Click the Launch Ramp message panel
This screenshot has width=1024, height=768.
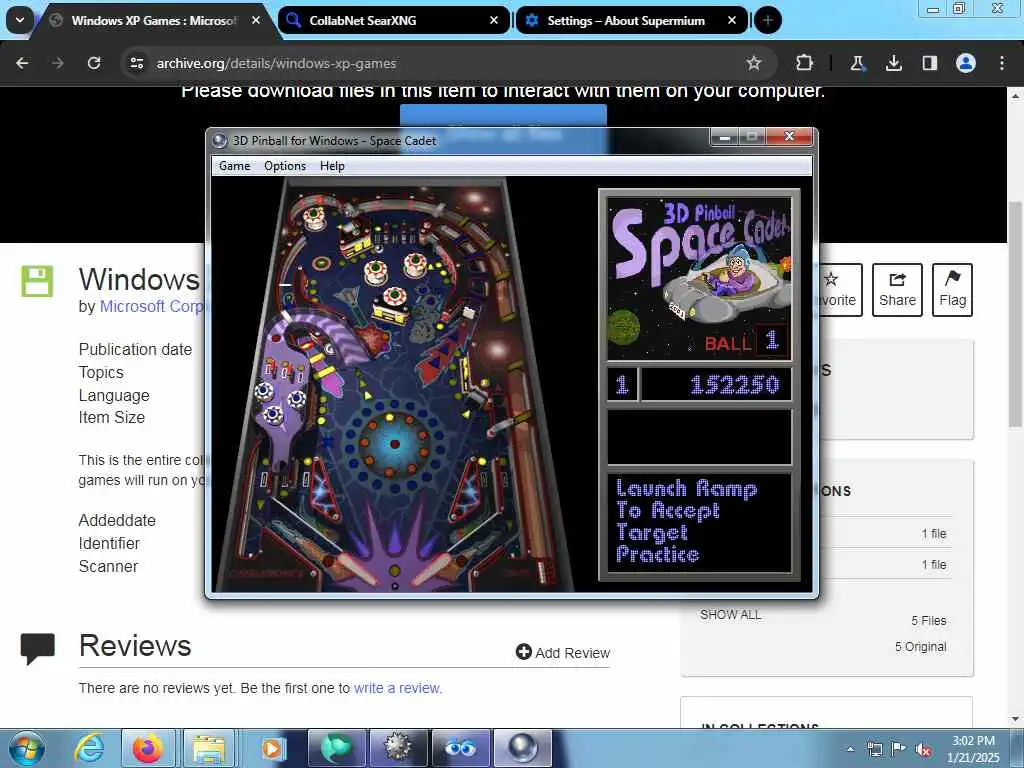click(699, 522)
